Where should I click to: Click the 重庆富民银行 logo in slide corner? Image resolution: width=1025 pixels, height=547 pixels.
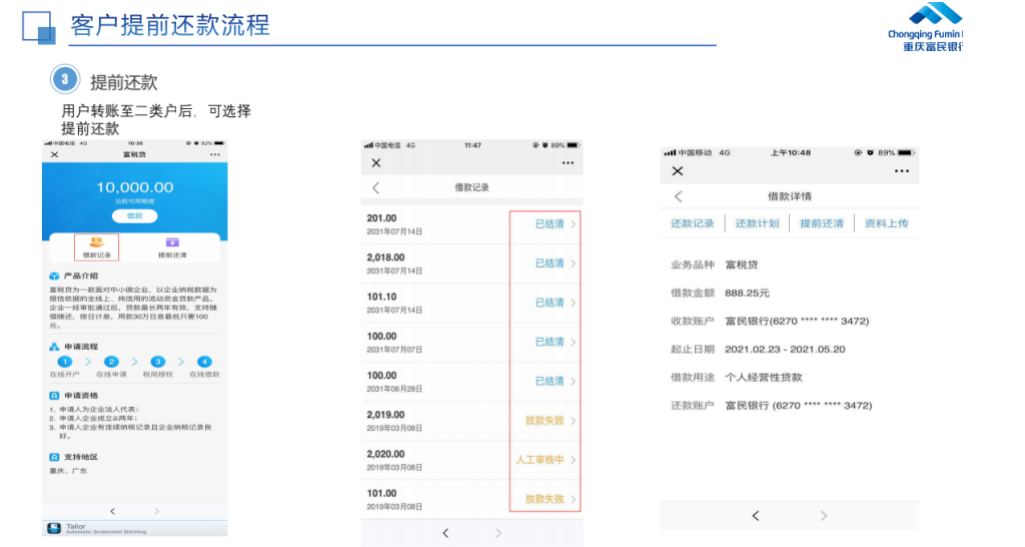click(x=925, y=27)
